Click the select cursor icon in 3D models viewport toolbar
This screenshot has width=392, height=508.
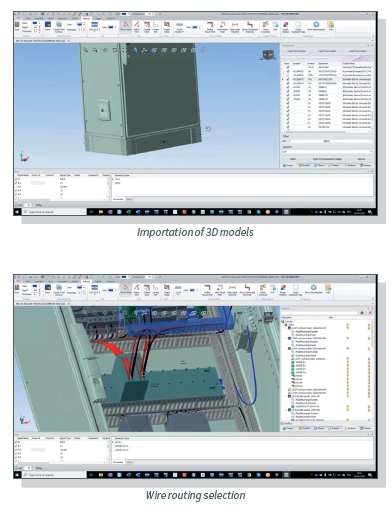tap(135, 50)
